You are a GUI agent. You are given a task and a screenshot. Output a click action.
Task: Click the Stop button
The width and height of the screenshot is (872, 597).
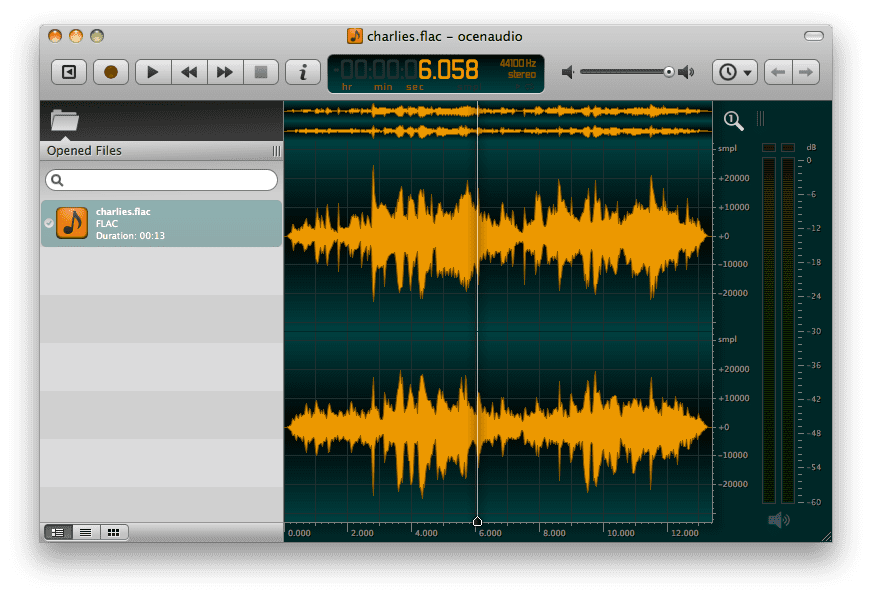point(259,71)
